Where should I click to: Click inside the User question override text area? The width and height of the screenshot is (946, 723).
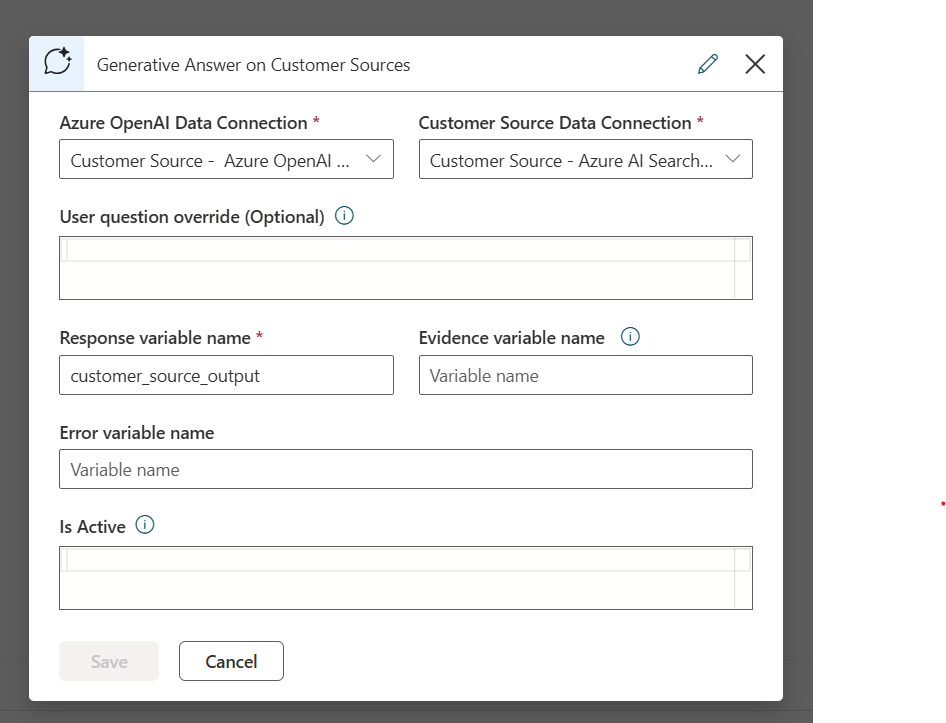pyautogui.click(x=406, y=268)
